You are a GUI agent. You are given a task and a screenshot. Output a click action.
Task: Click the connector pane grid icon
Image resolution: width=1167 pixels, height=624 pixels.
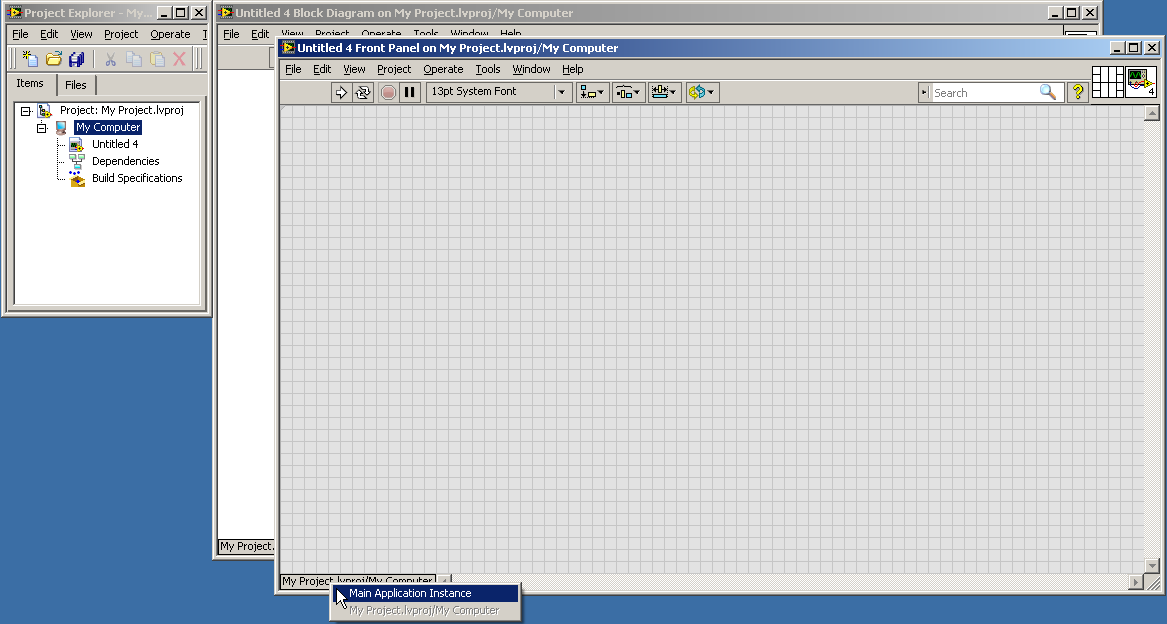pyautogui.click(x=1108, y=82)
